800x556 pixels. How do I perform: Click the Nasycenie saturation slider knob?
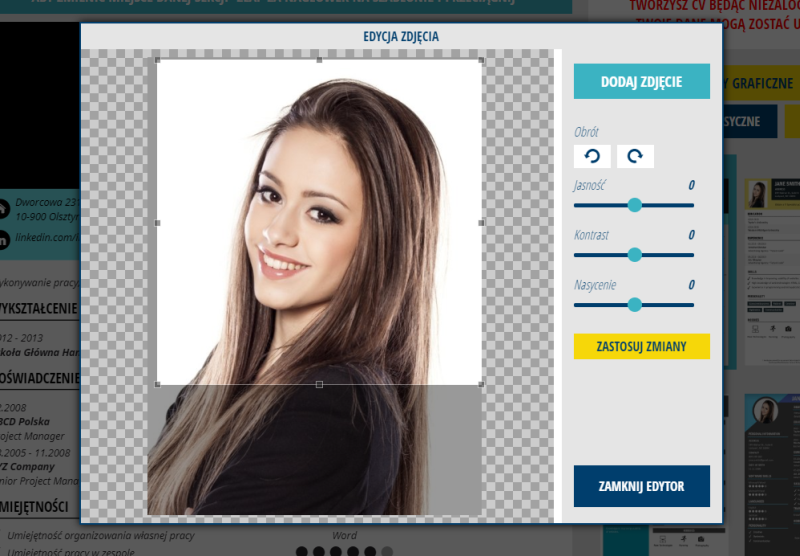point(634,304)
